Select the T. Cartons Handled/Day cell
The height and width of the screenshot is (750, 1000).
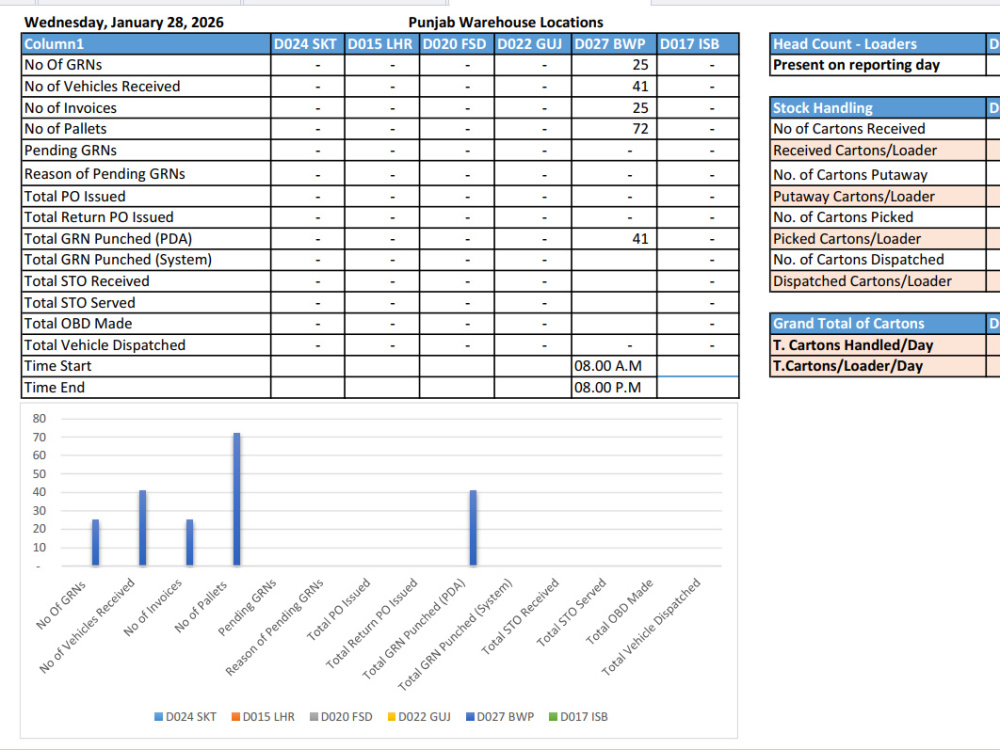click(x=878, y=345)
